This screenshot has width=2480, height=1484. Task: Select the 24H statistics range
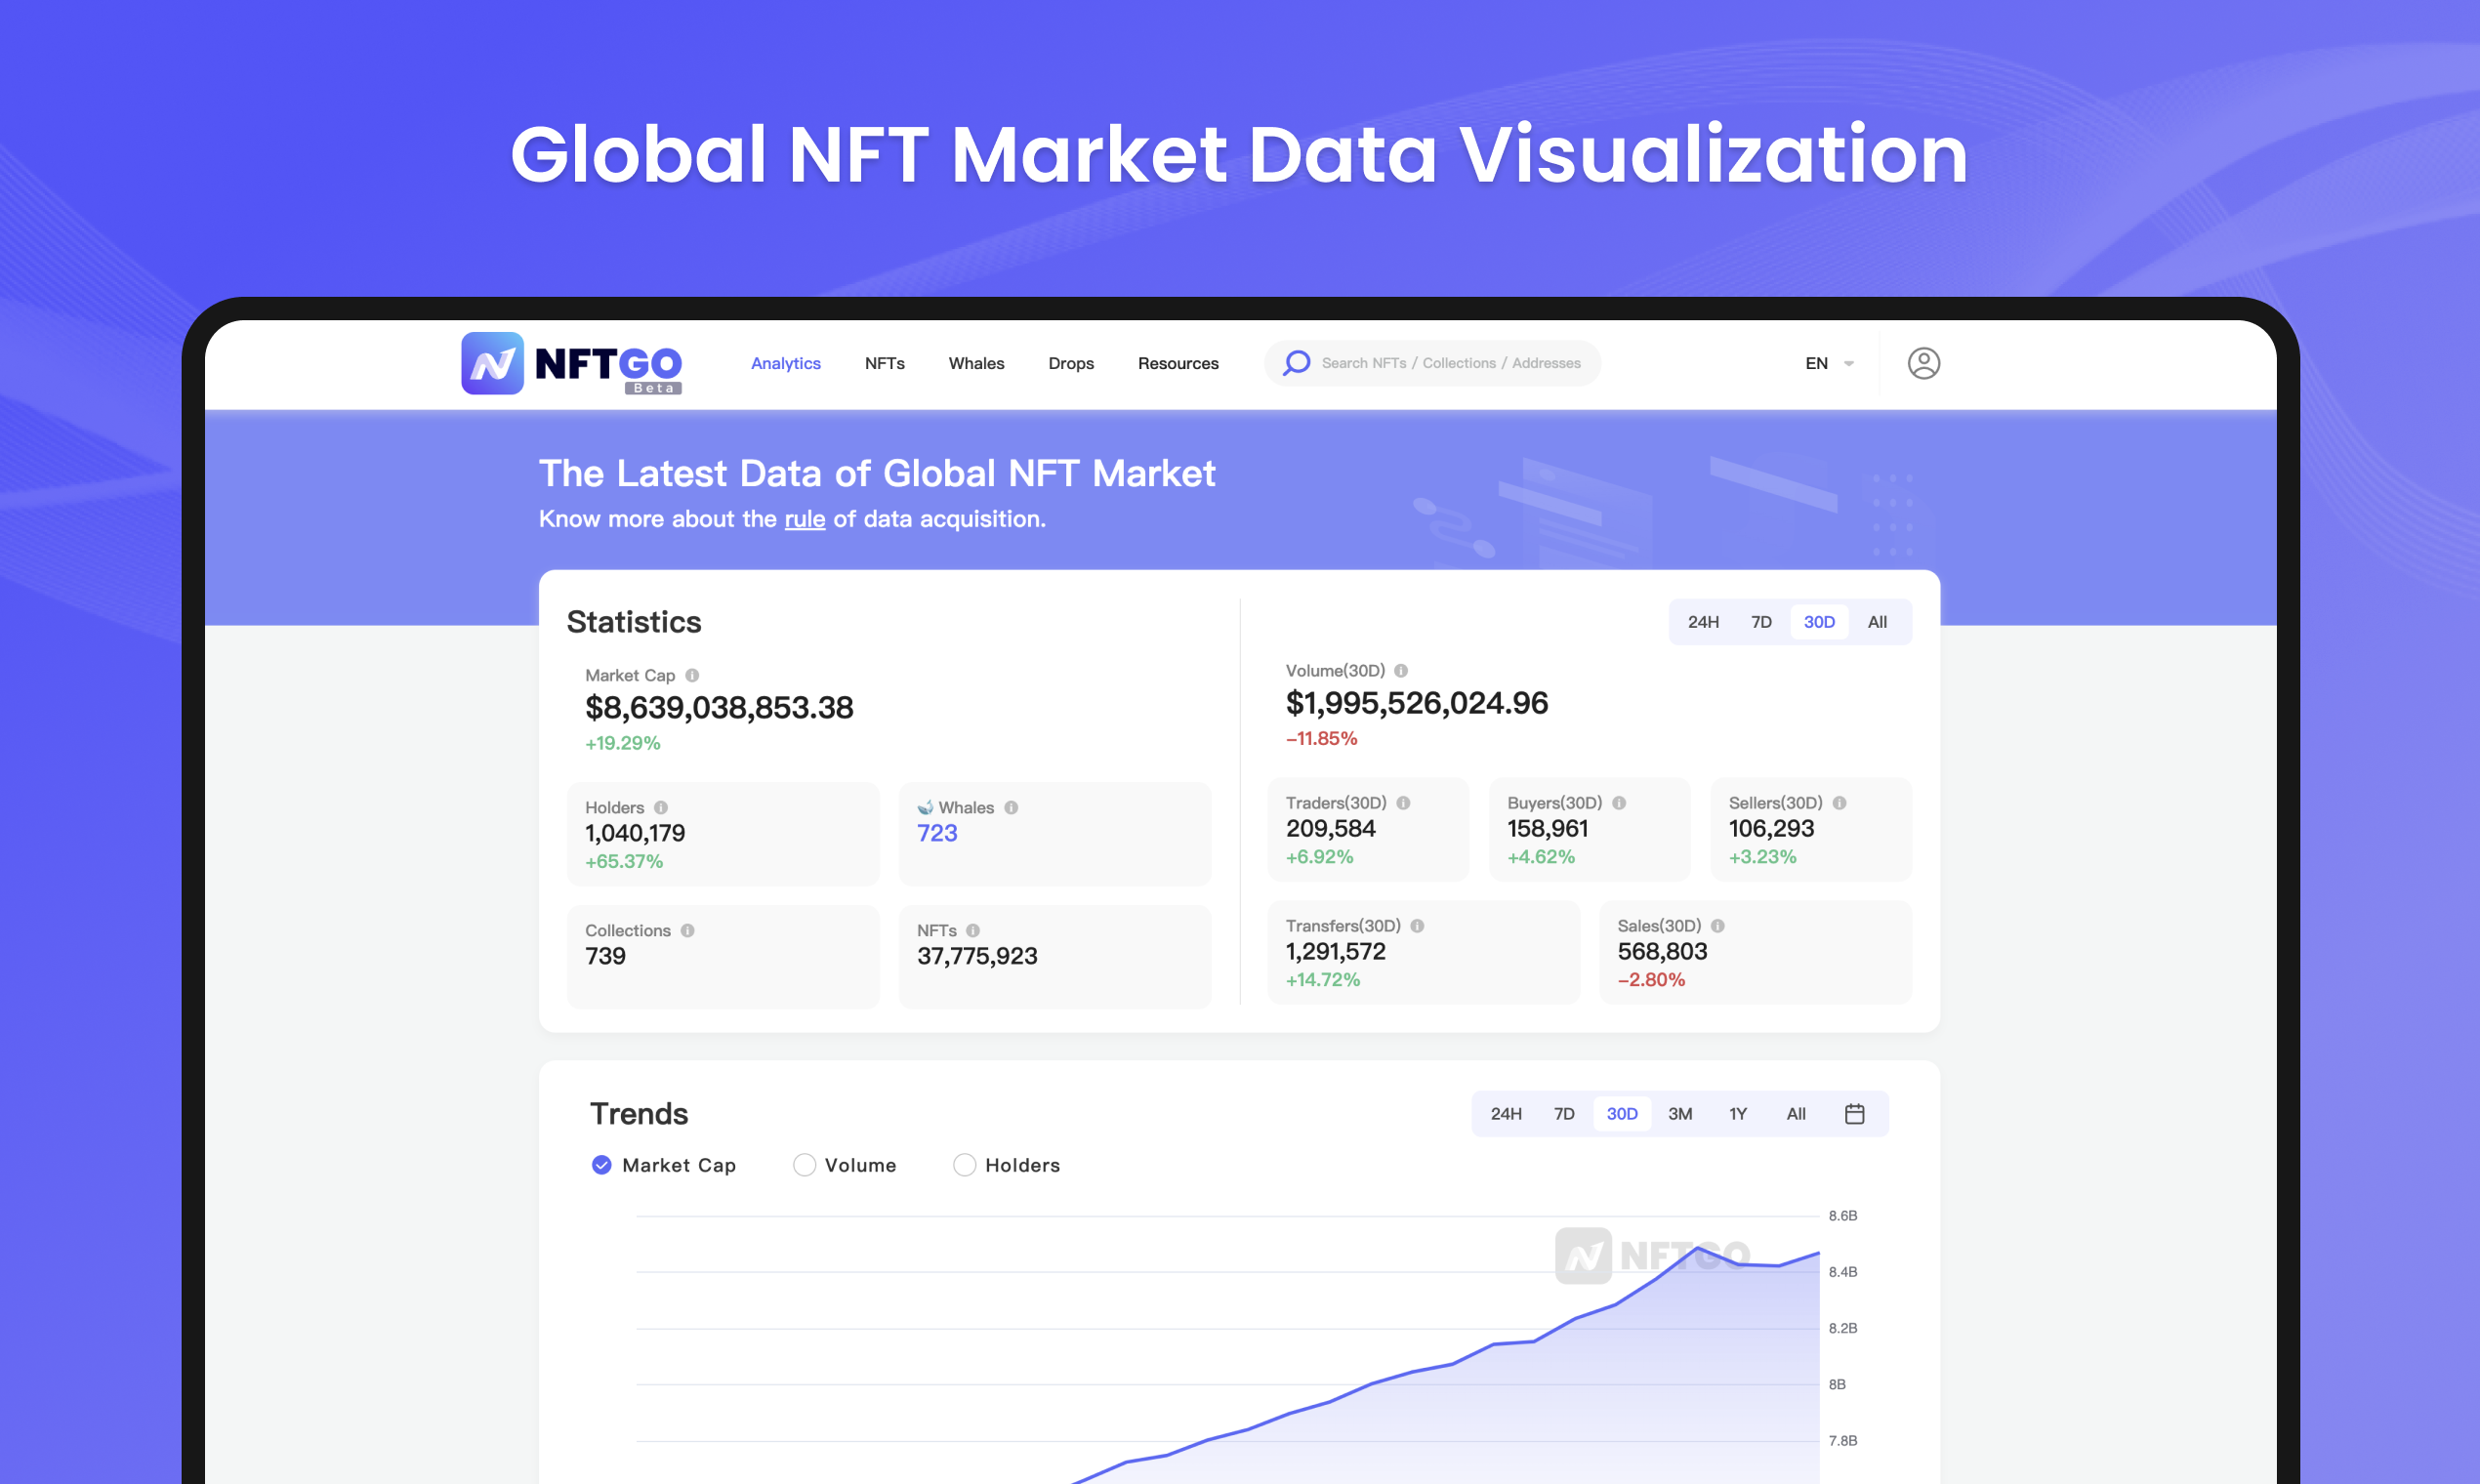(1703, 621)
